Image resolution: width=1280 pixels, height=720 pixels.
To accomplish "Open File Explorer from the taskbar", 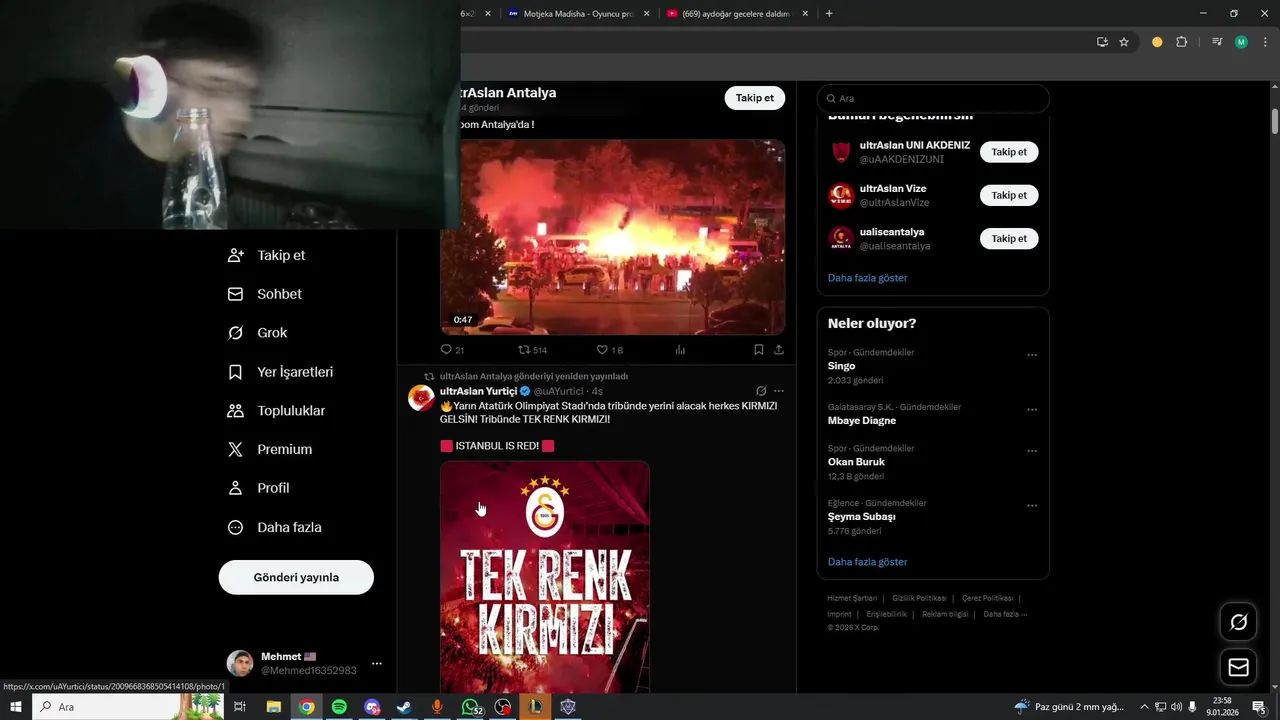I will coord(273,707).
